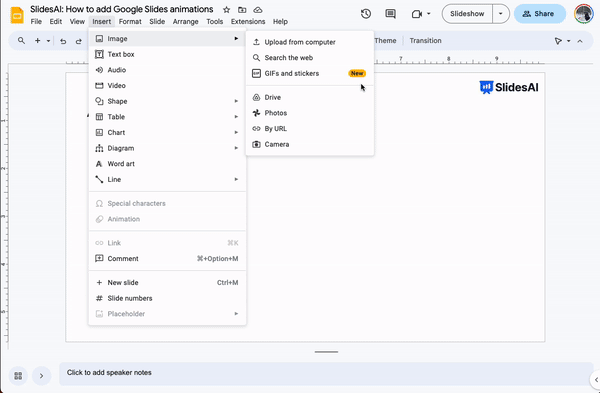This screenshot has width=600, height=393.
Task: Choose Slide numbers menu item
Action: click(167, 298)
